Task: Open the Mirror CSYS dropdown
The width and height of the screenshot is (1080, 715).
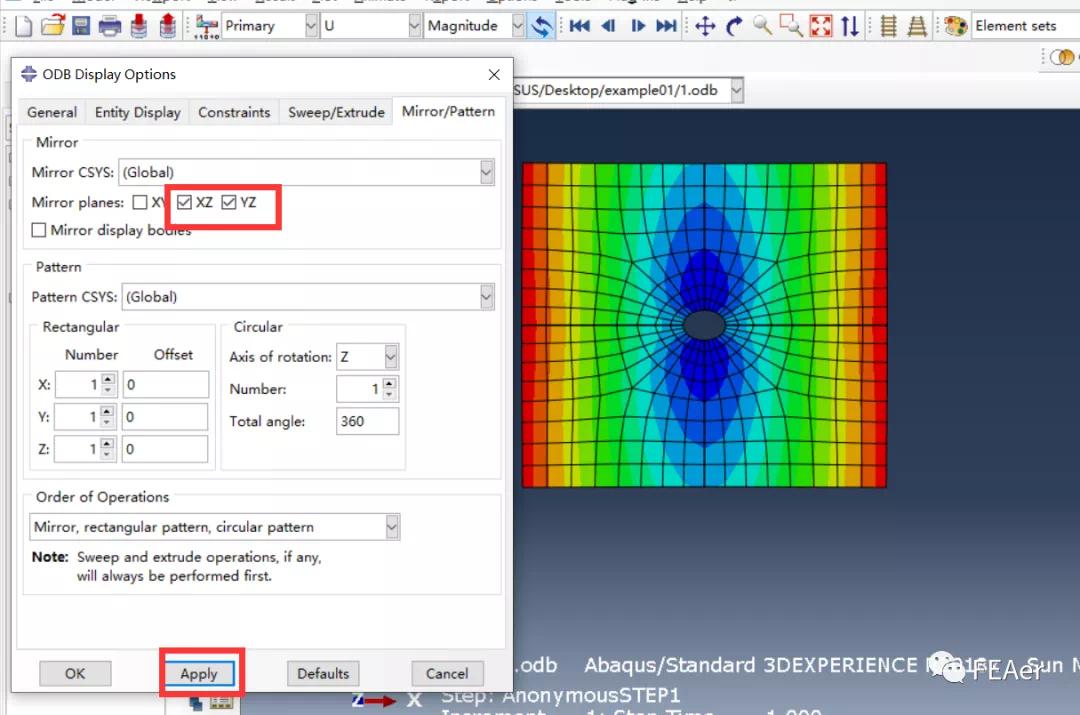Action: (x=486, y=172)
